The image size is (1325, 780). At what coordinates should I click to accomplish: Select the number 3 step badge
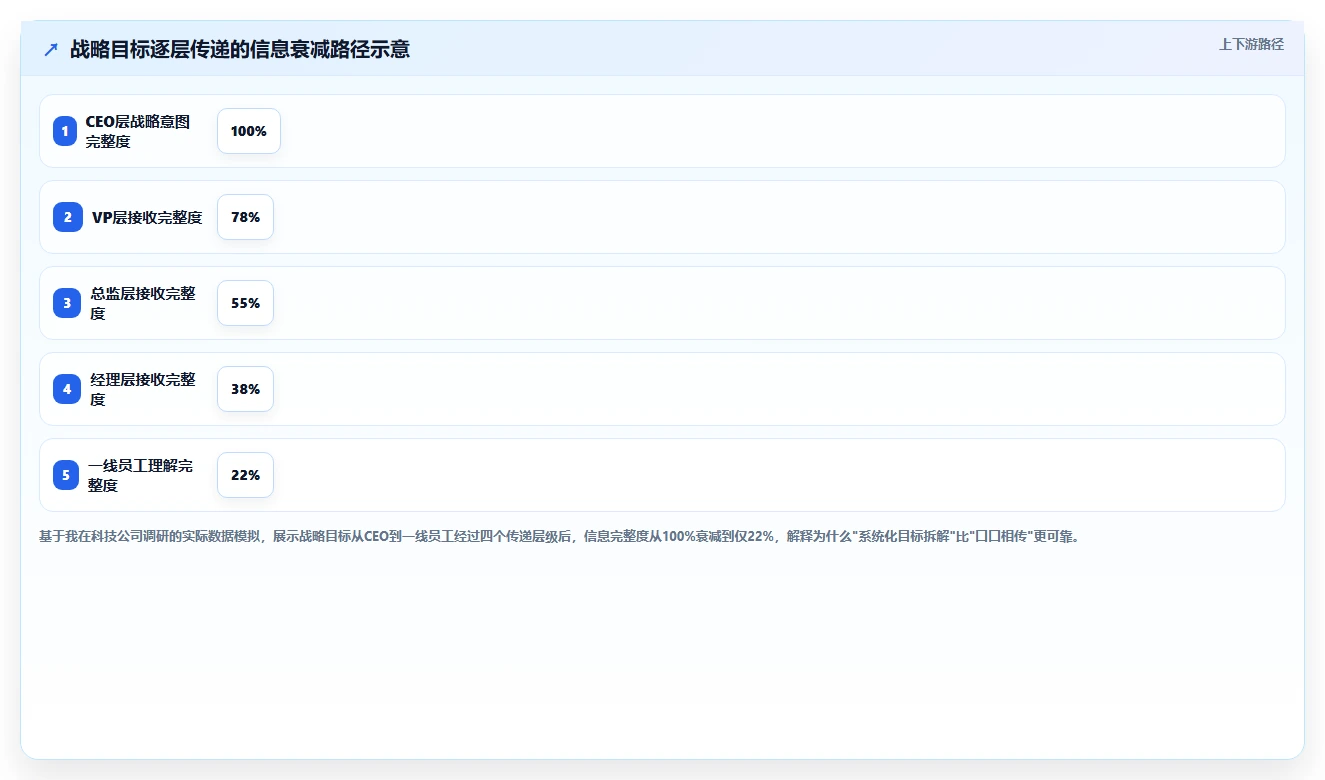tap(67, 303)
